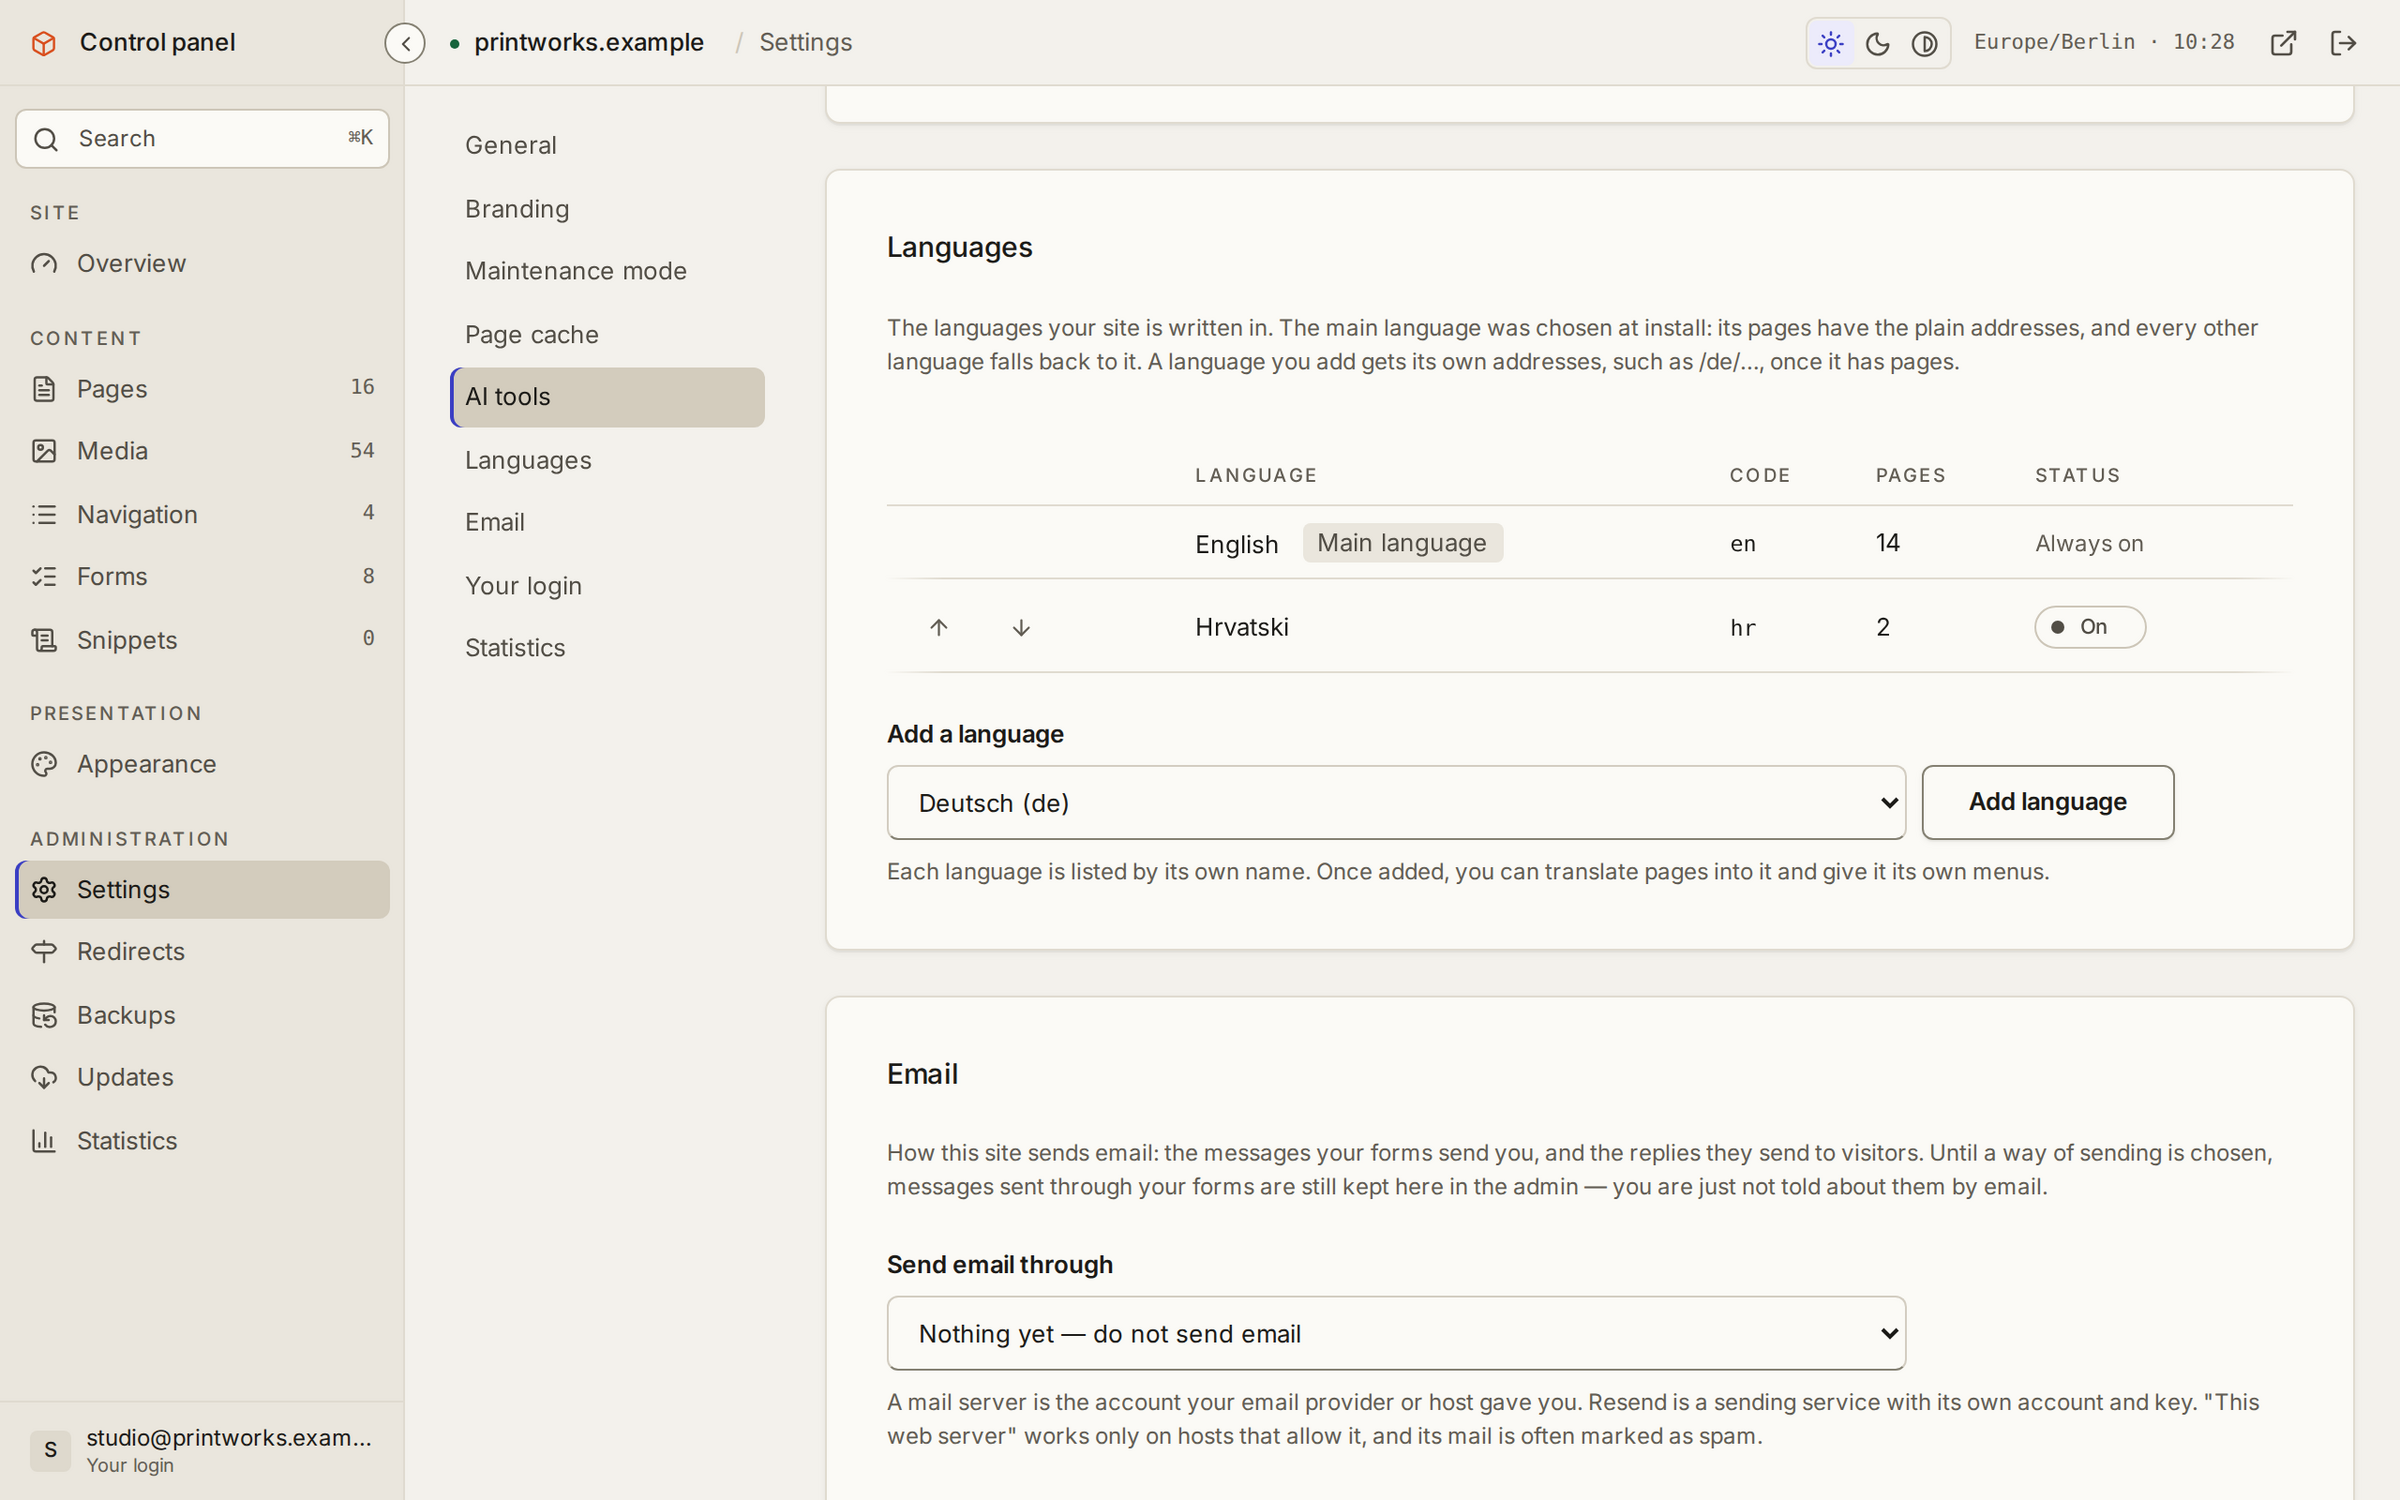Click the Main language badge
This screenshot has height=1500, width=2400.
pos(1402,543)
